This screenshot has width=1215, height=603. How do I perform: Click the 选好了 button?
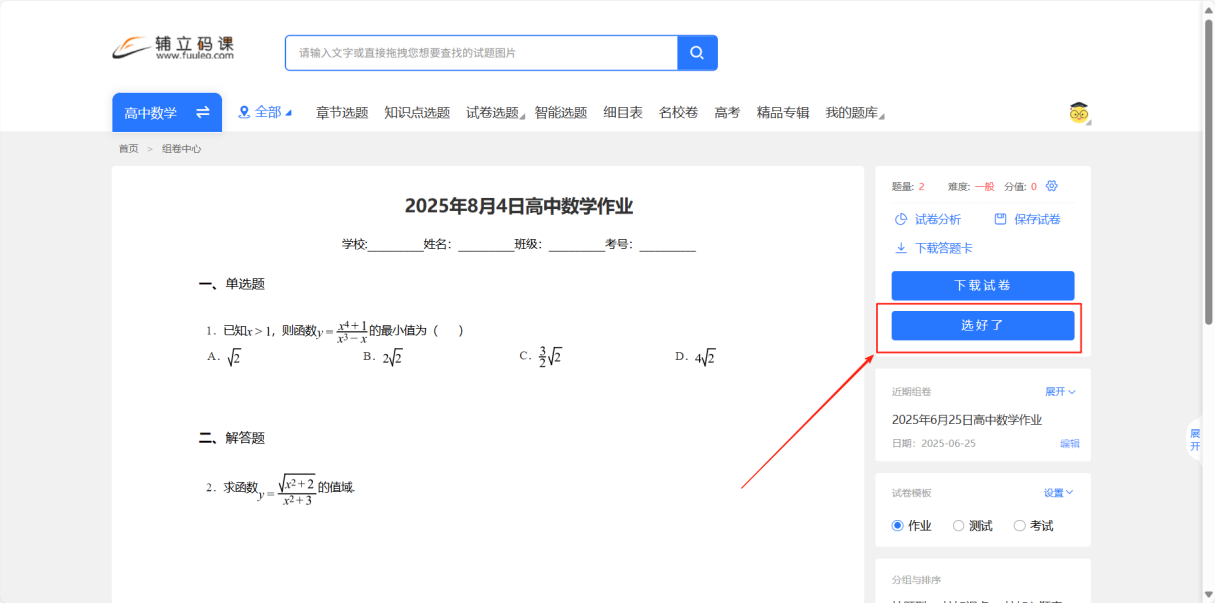[983, 325]
